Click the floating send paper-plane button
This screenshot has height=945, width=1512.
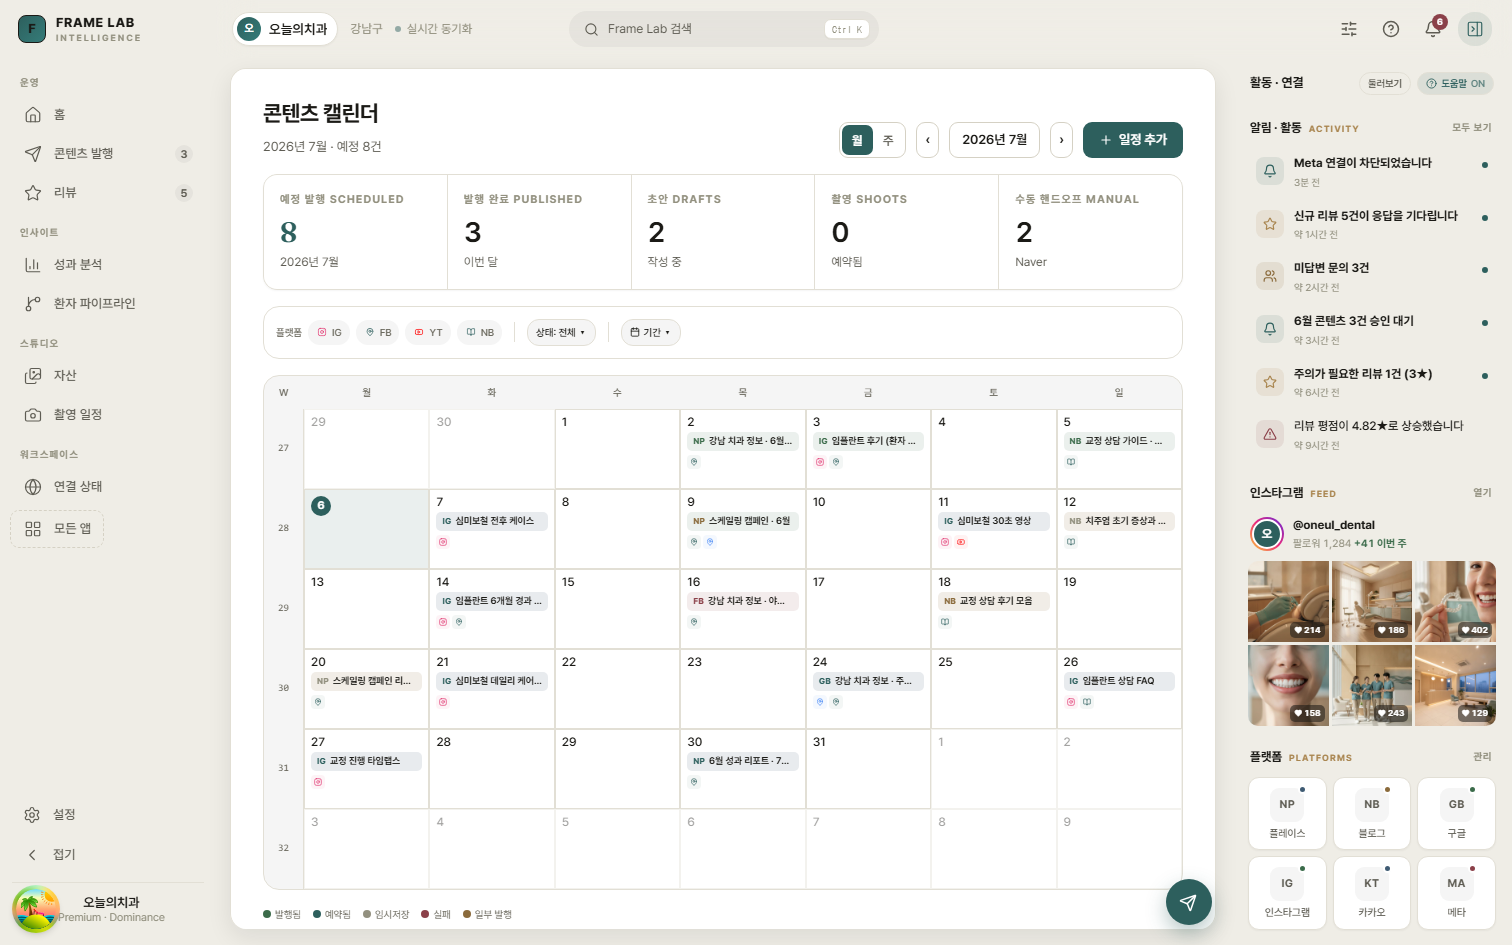(1188, 902)
